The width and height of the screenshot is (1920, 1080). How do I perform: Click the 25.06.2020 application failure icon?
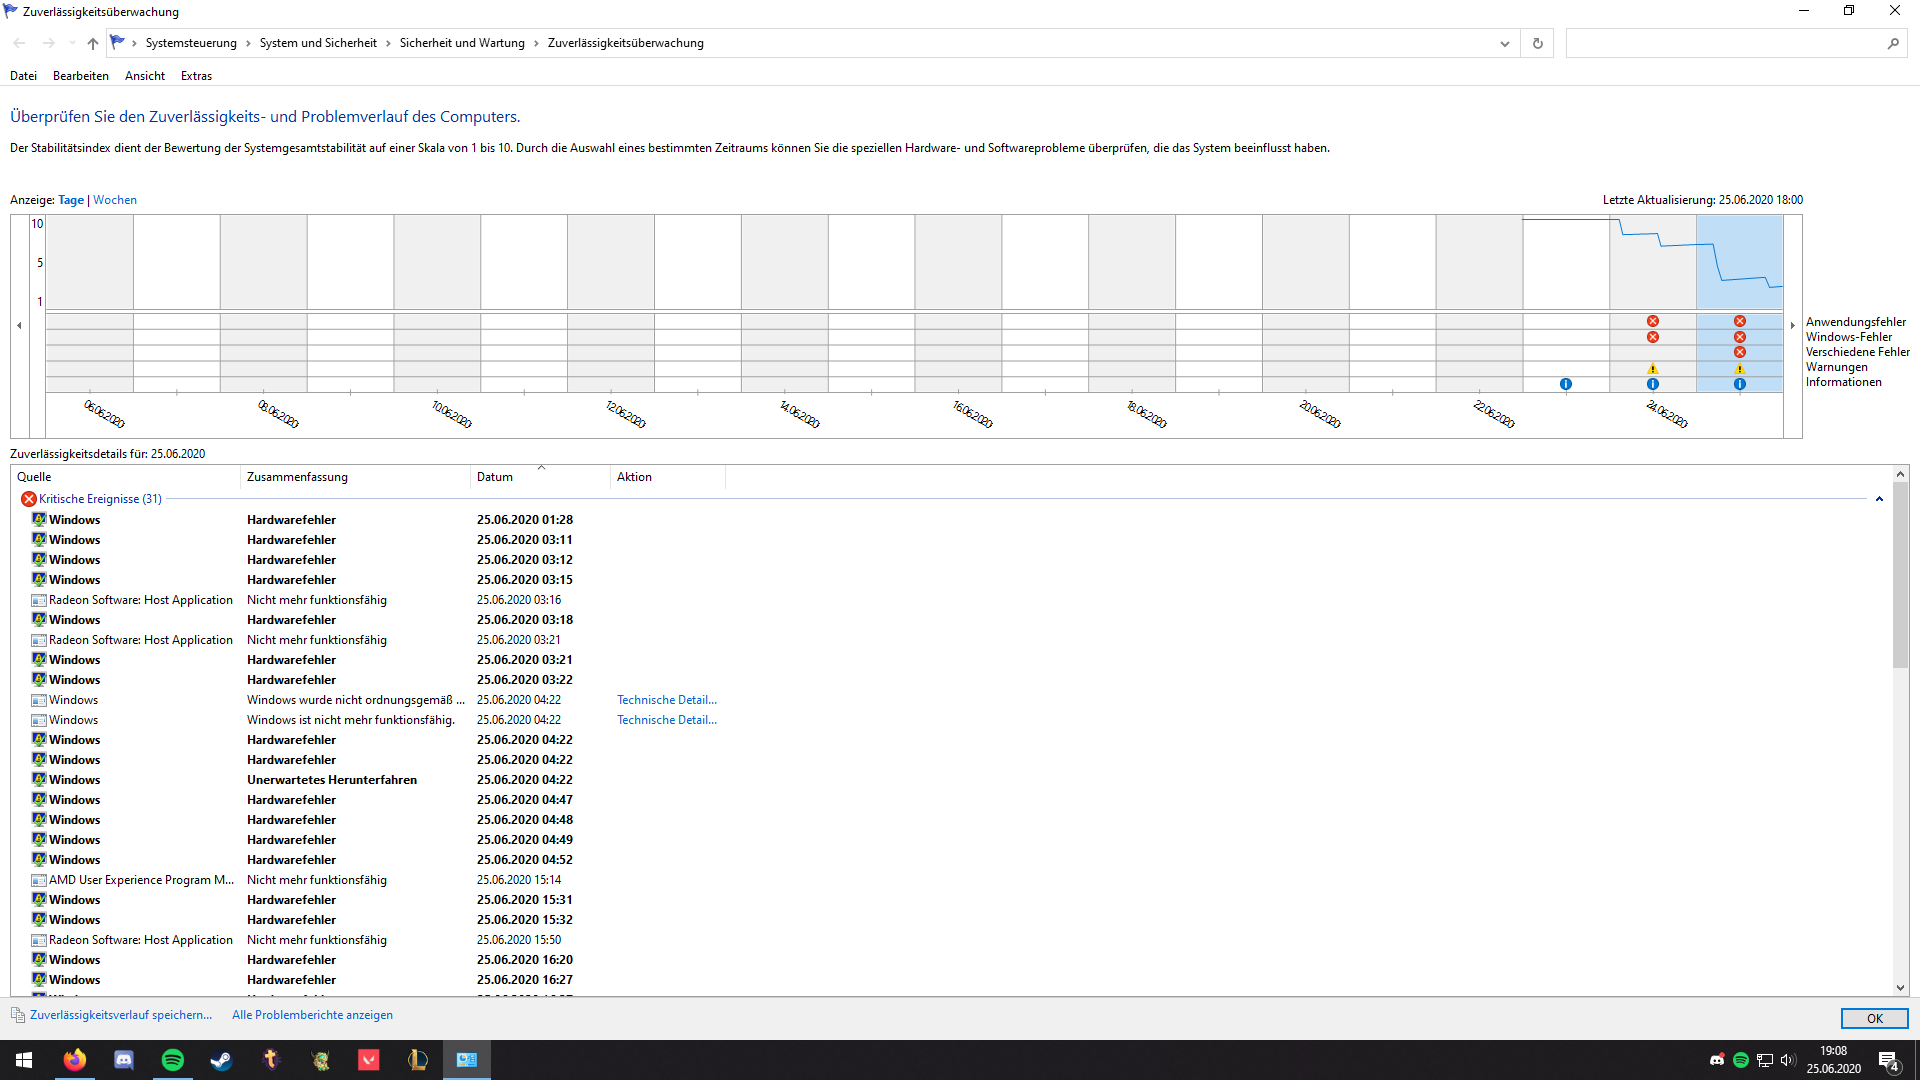tap(1740, 321)
